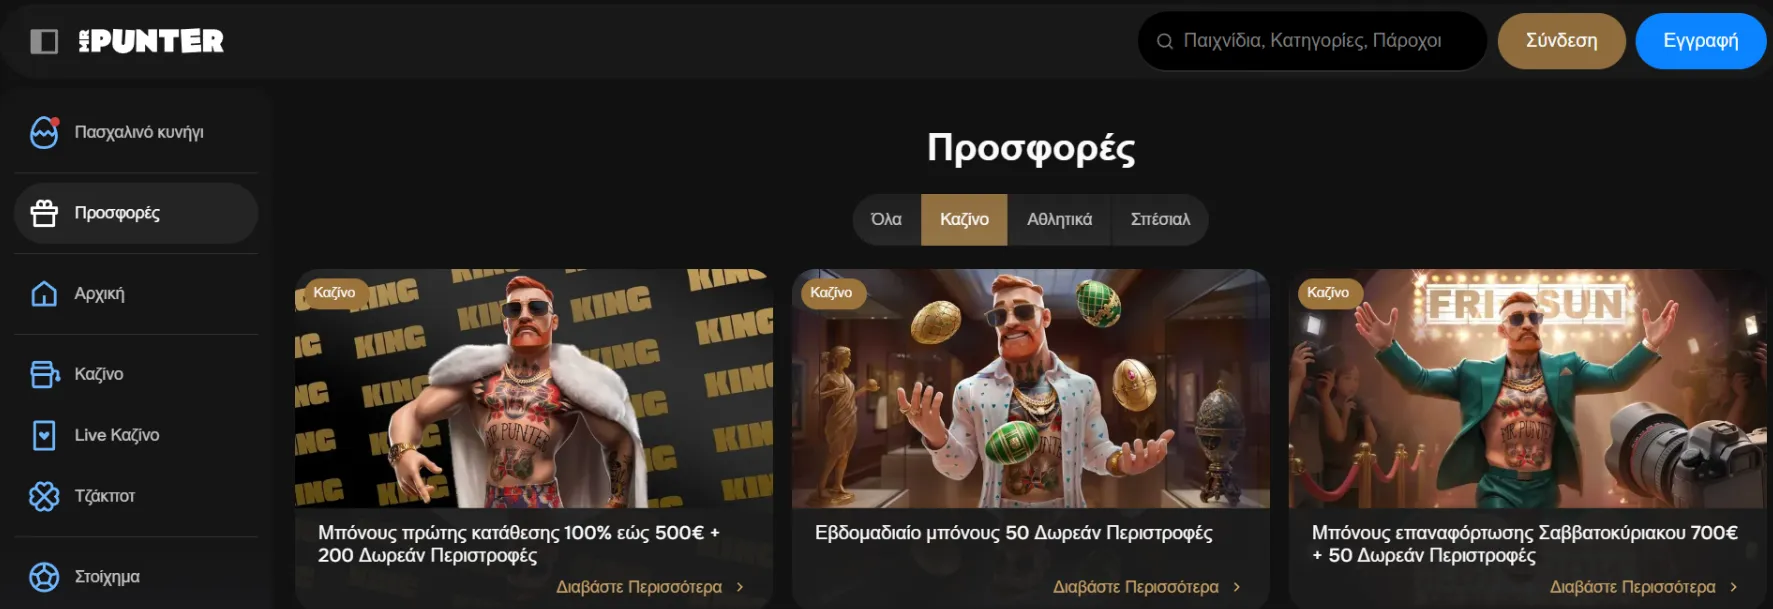Open Πασχαλινό κυνήγι egg icon

(44, 132)
